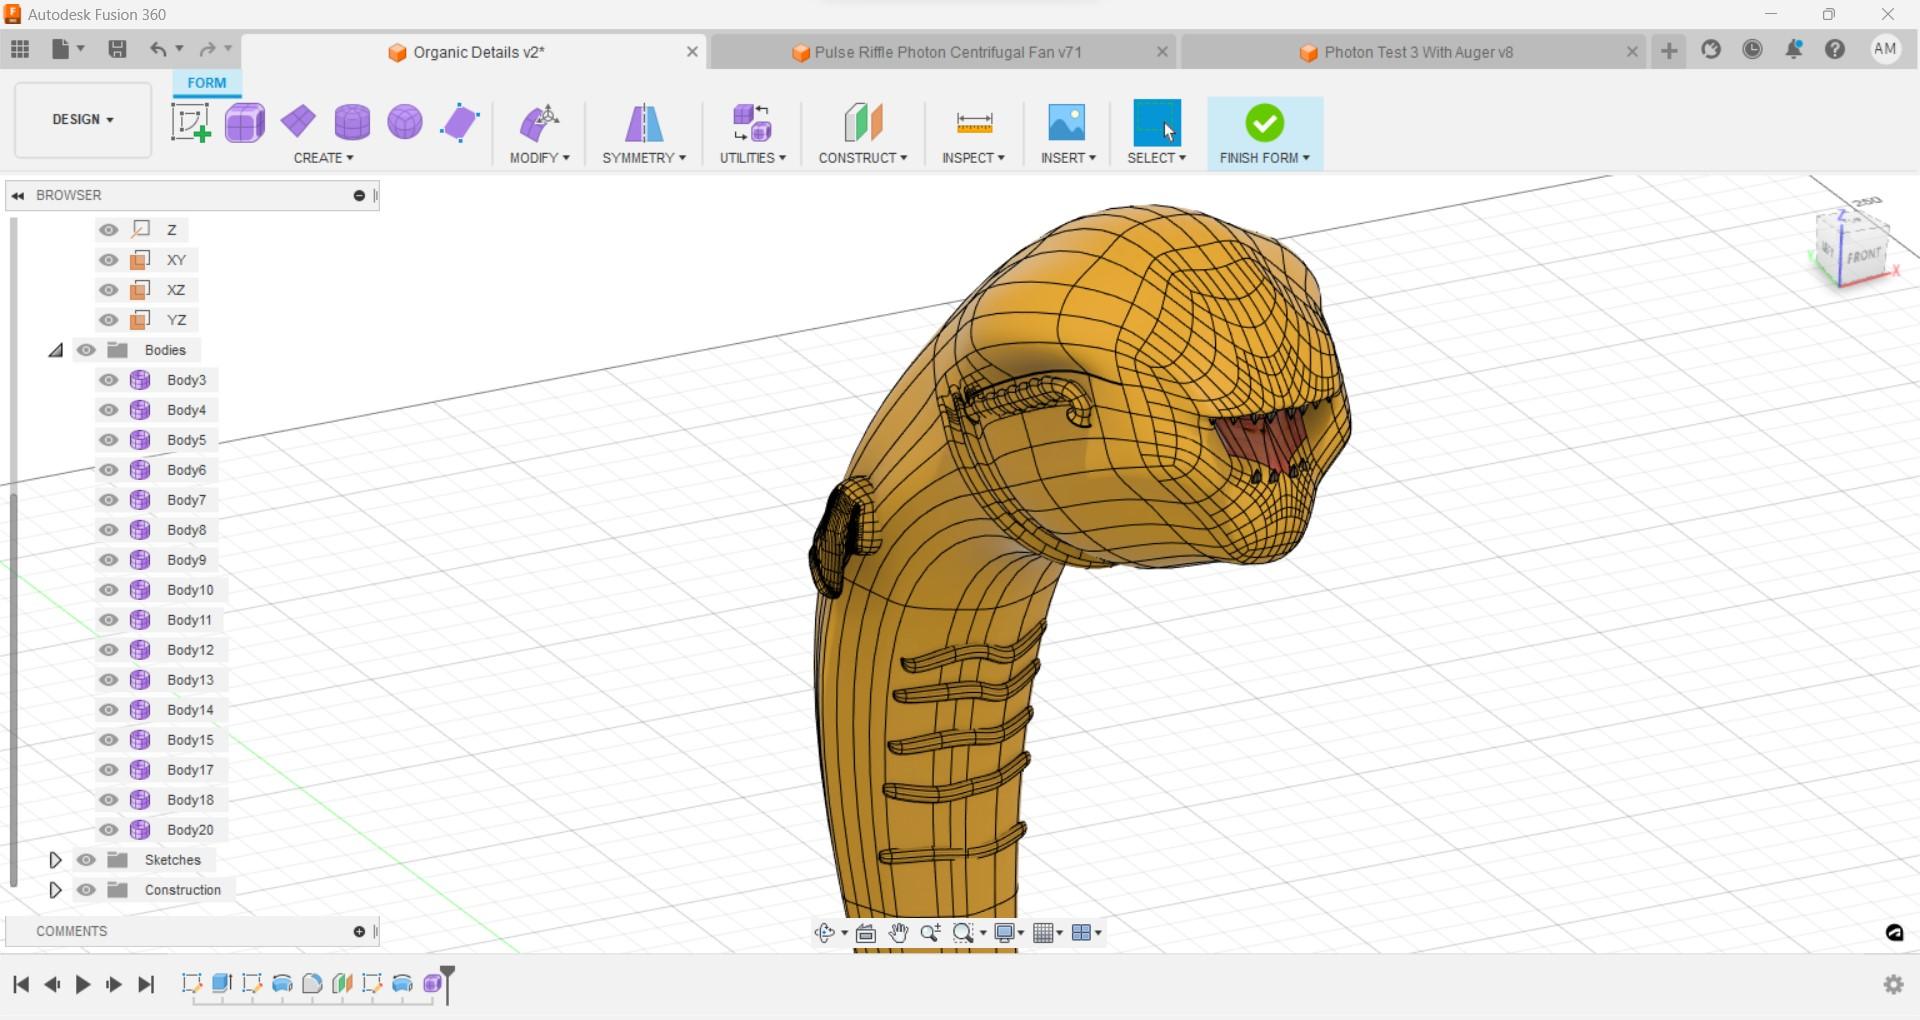Click the Save icon

click(117, 49)
